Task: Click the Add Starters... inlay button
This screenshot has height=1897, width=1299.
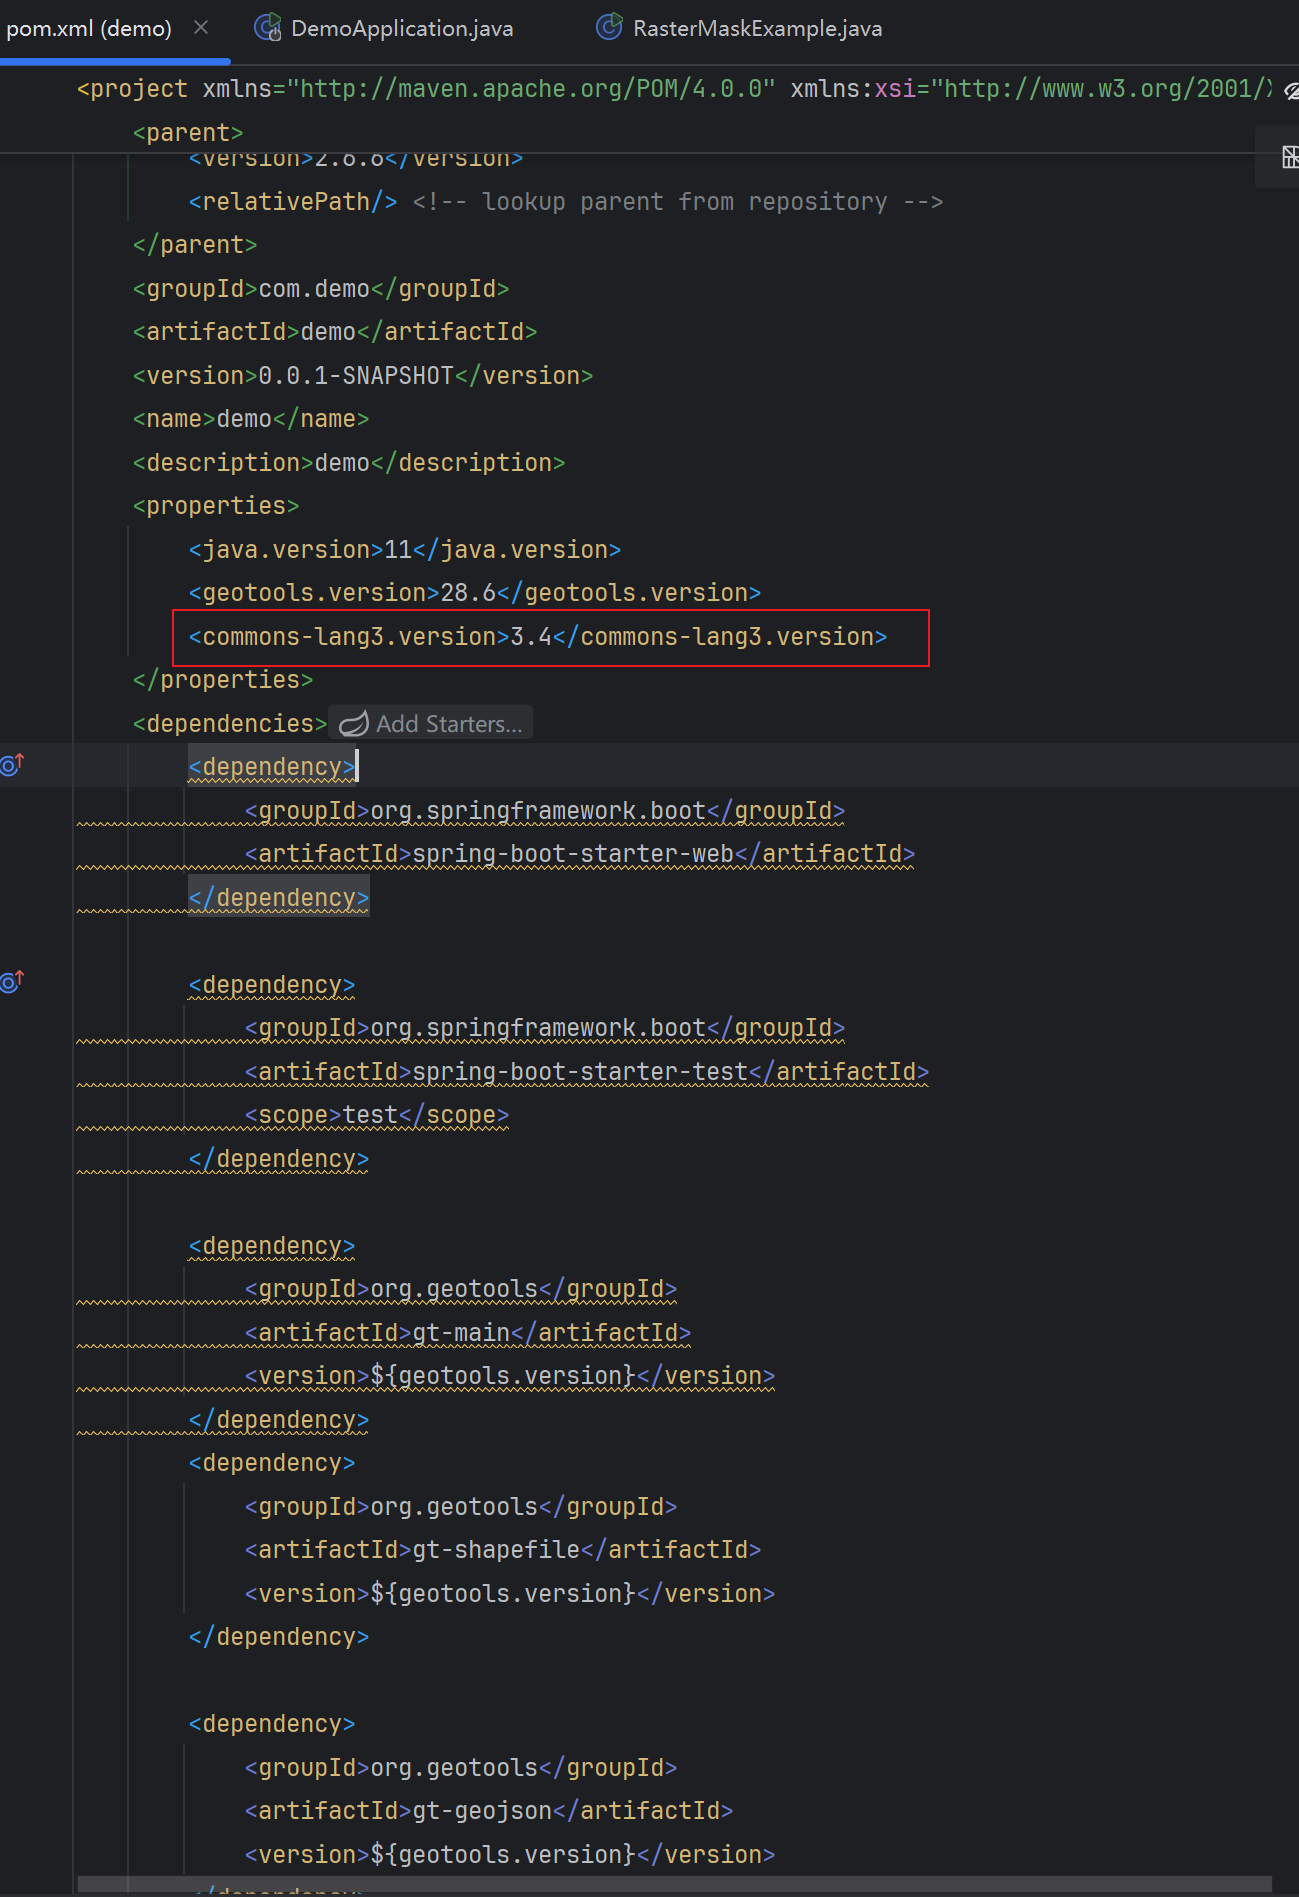Action: pyautogui.click(x=431, y=723)
